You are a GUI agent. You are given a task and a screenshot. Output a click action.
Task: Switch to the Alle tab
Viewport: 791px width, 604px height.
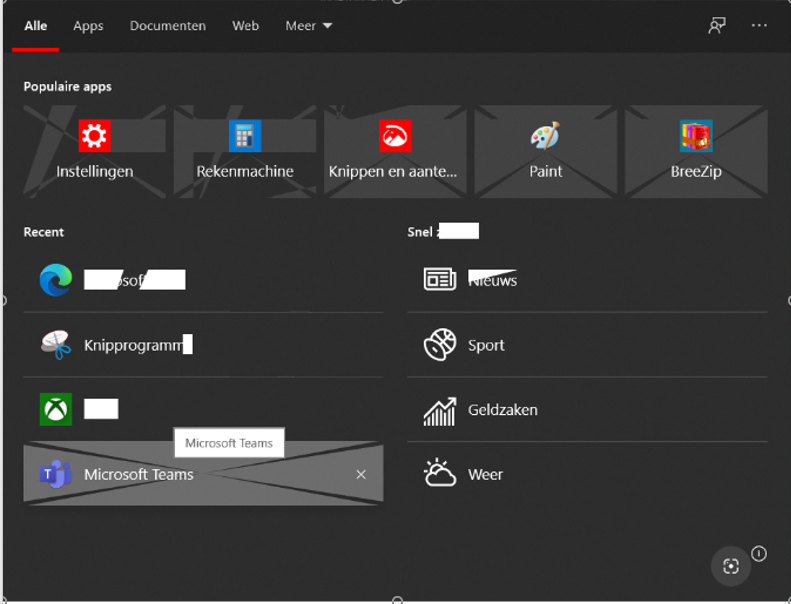(35, 26)
